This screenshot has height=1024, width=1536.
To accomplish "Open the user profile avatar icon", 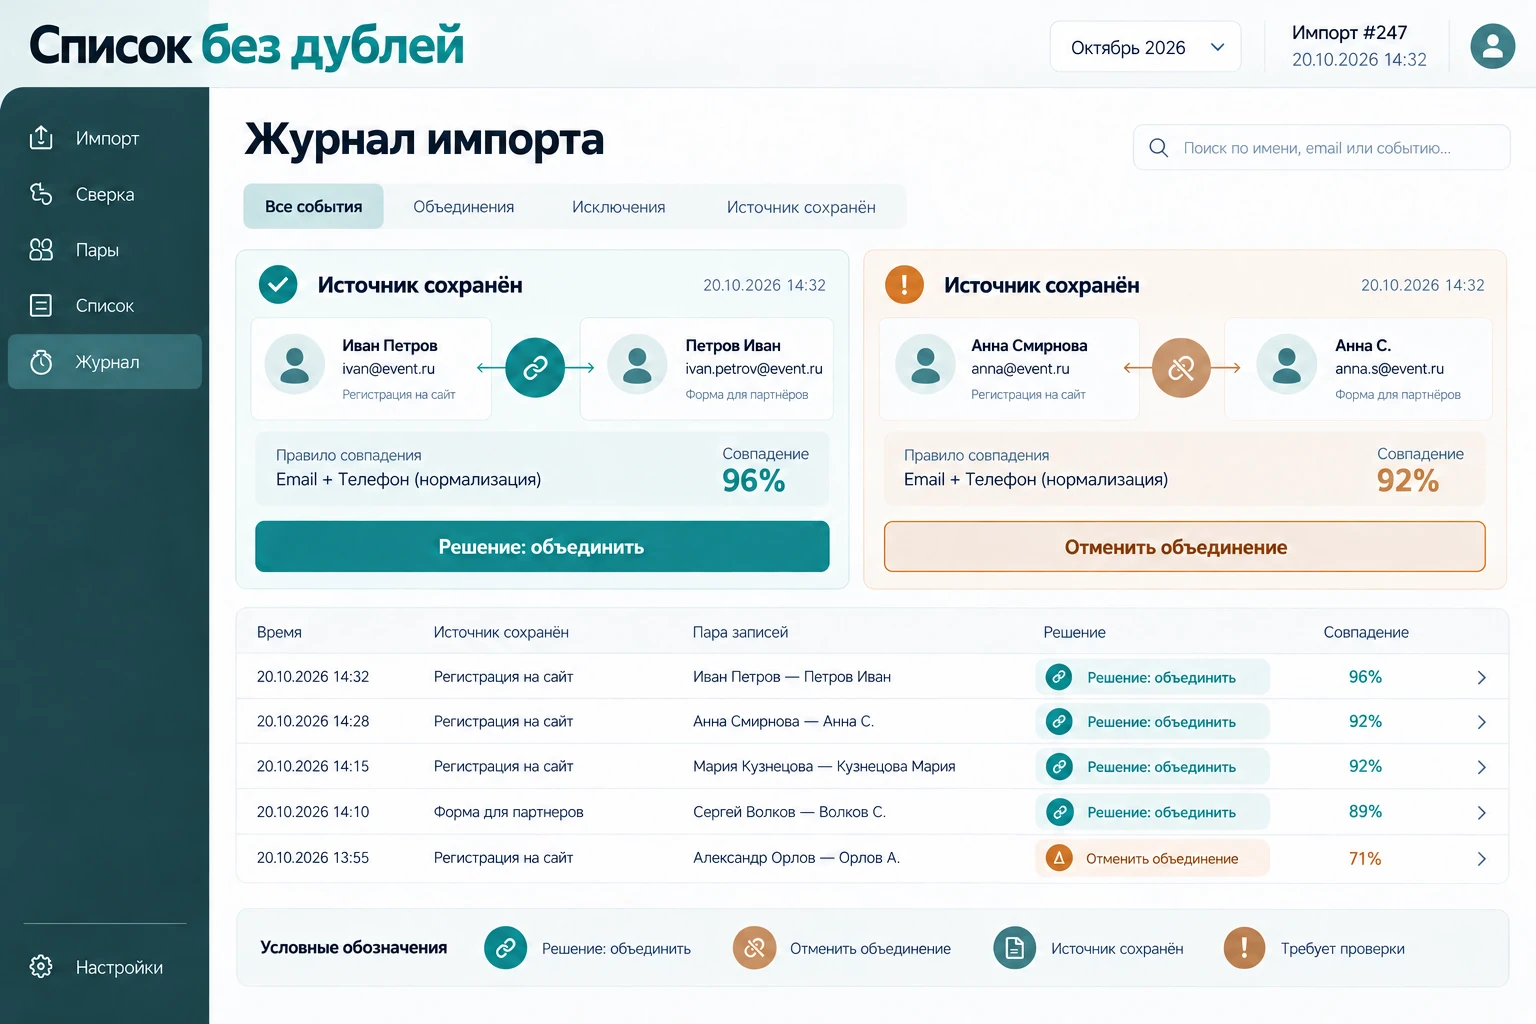I will [x=1492, y=46].
